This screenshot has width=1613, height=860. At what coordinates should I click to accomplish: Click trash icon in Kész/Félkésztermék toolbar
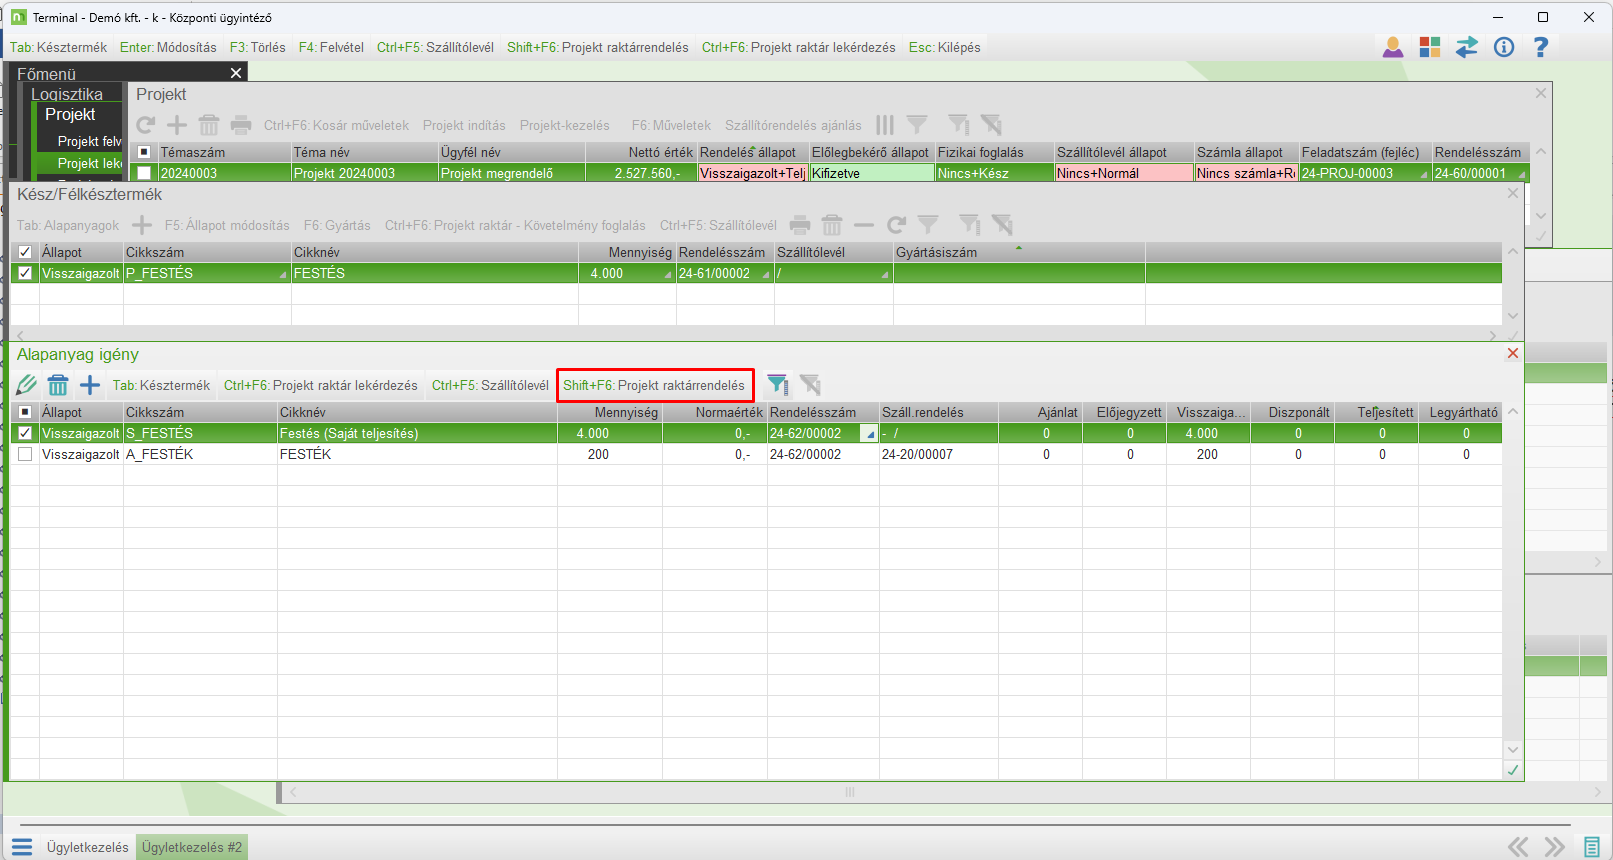[x=832, y=225]
